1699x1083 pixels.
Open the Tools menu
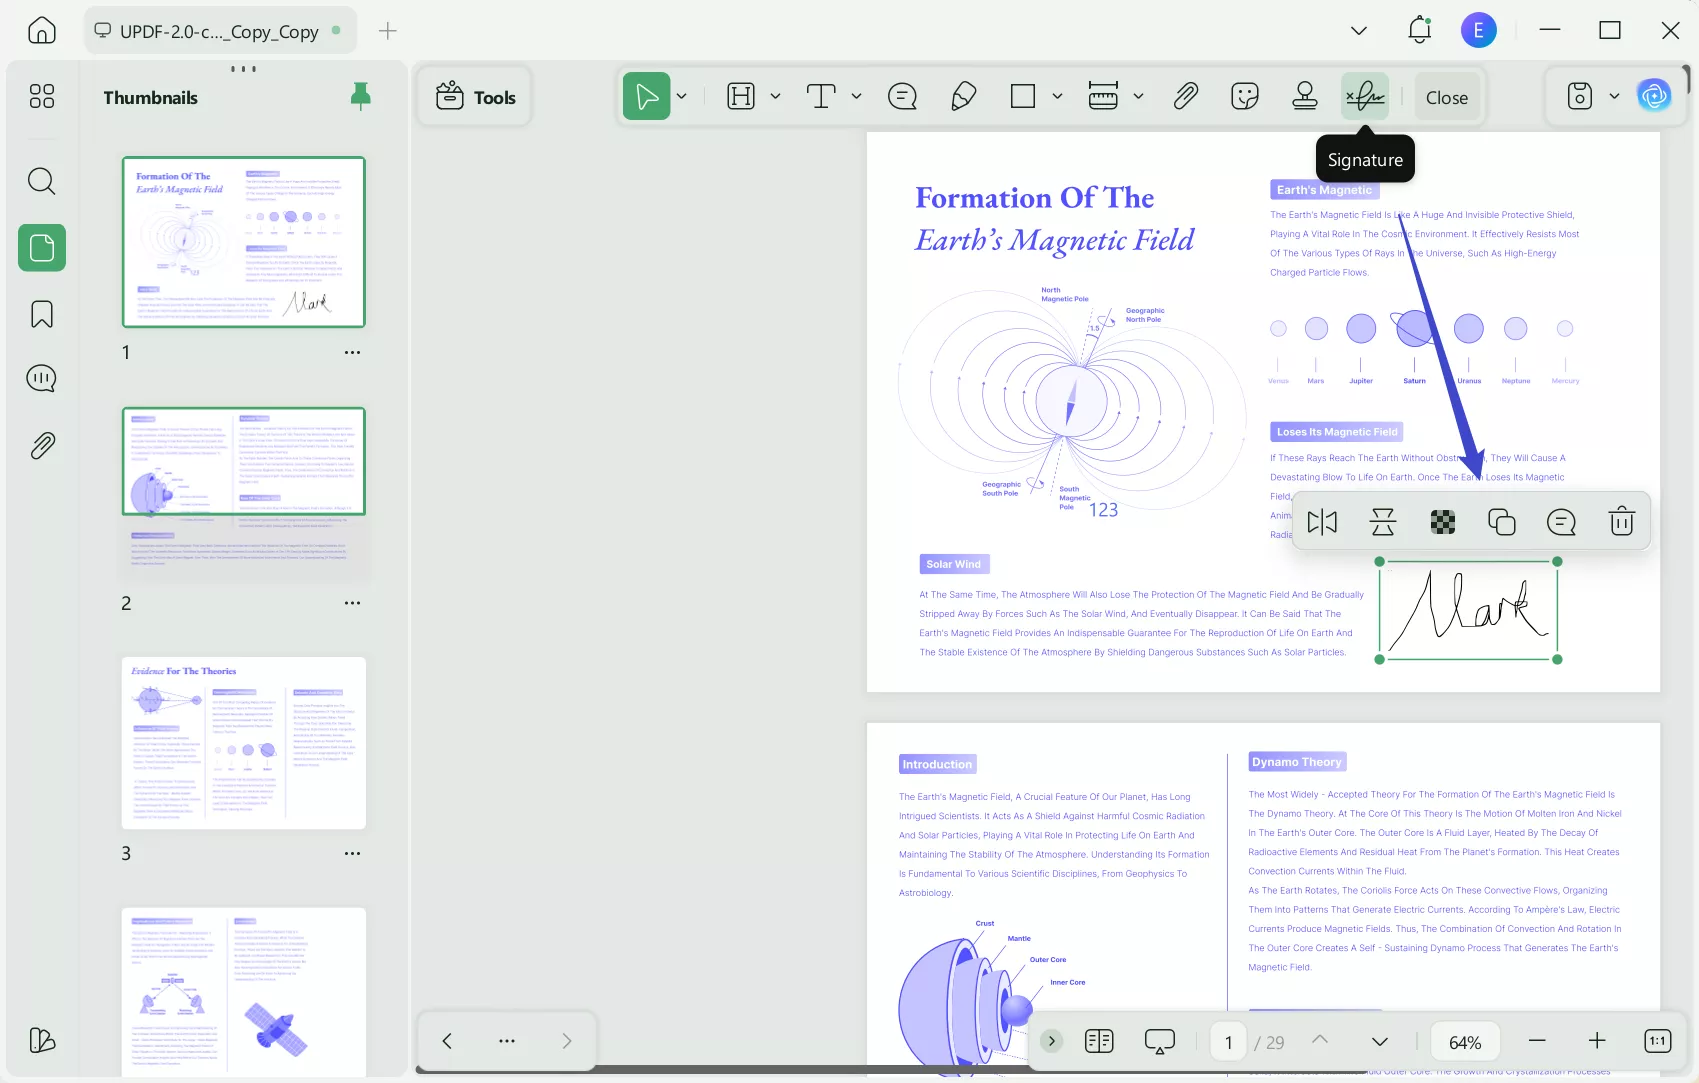pyautogui.click(x=476, y=97)
